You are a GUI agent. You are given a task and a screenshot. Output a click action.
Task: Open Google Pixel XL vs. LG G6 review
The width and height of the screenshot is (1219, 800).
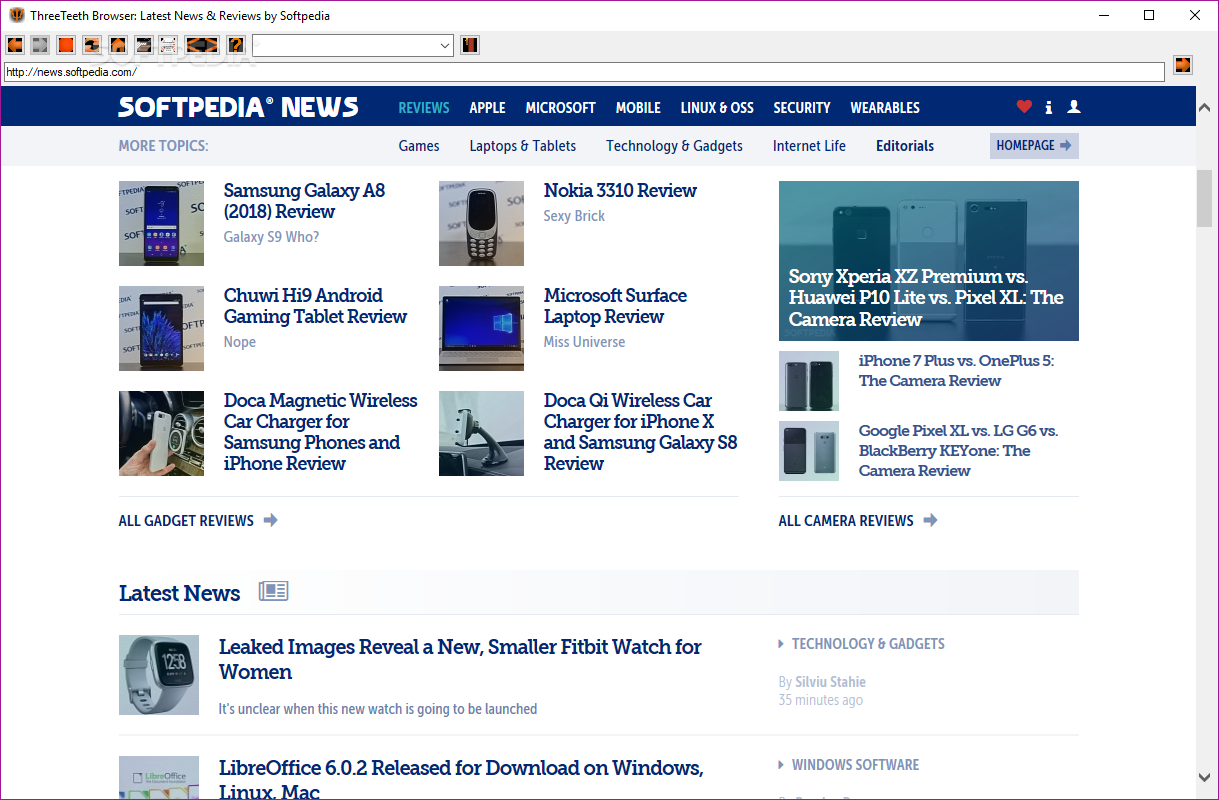click(x=958, y=451)
